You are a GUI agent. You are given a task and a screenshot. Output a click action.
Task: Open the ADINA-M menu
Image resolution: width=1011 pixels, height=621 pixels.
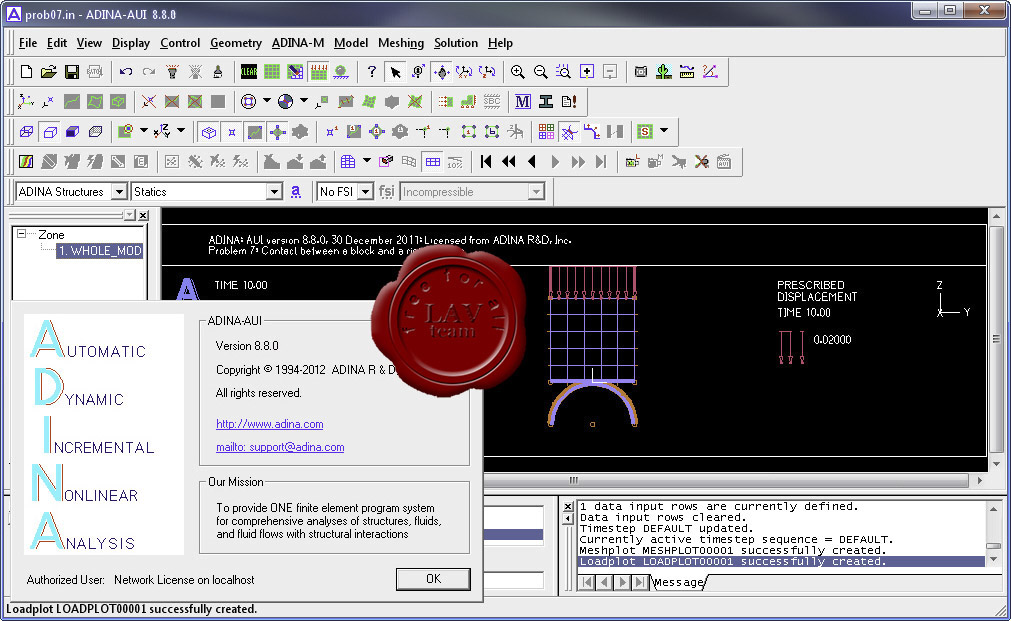pos(298,43)
